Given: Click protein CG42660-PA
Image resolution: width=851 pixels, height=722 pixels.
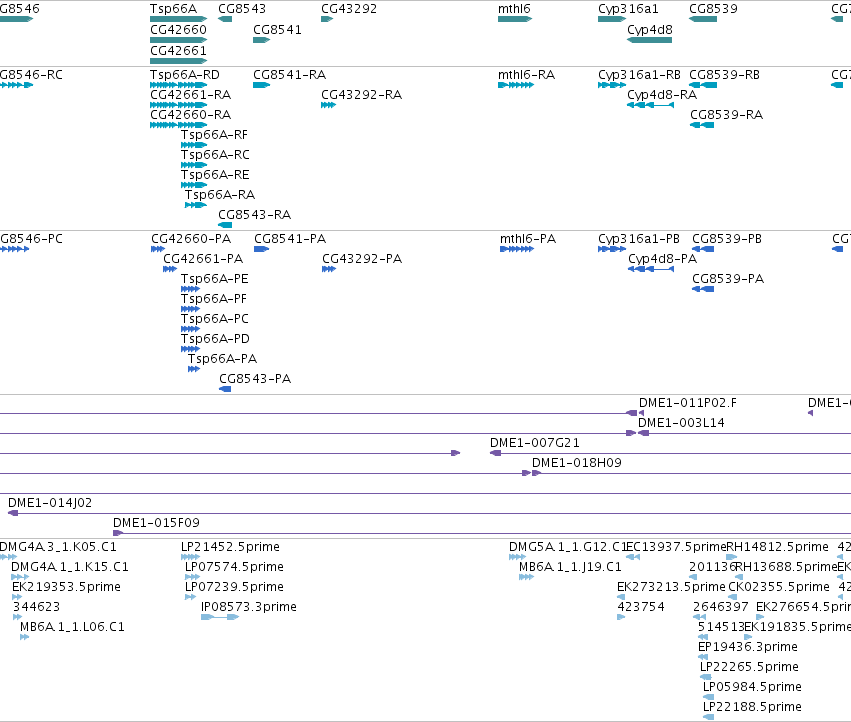Looking at the screenshot, I should point(158,249).
